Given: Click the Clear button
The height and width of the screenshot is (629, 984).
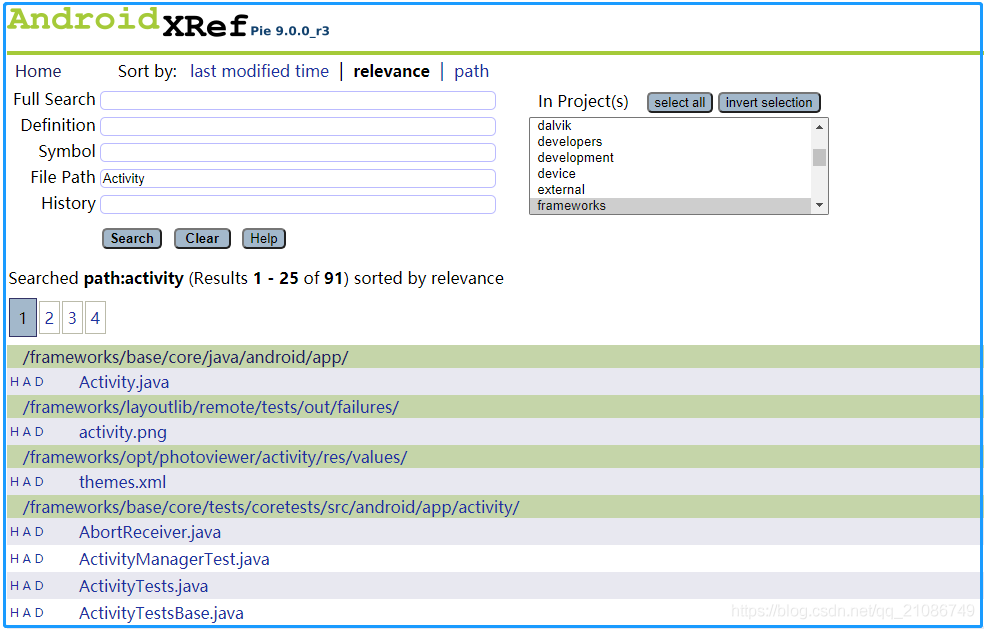Looking at the screenshot, I should (x=202, y=239).
